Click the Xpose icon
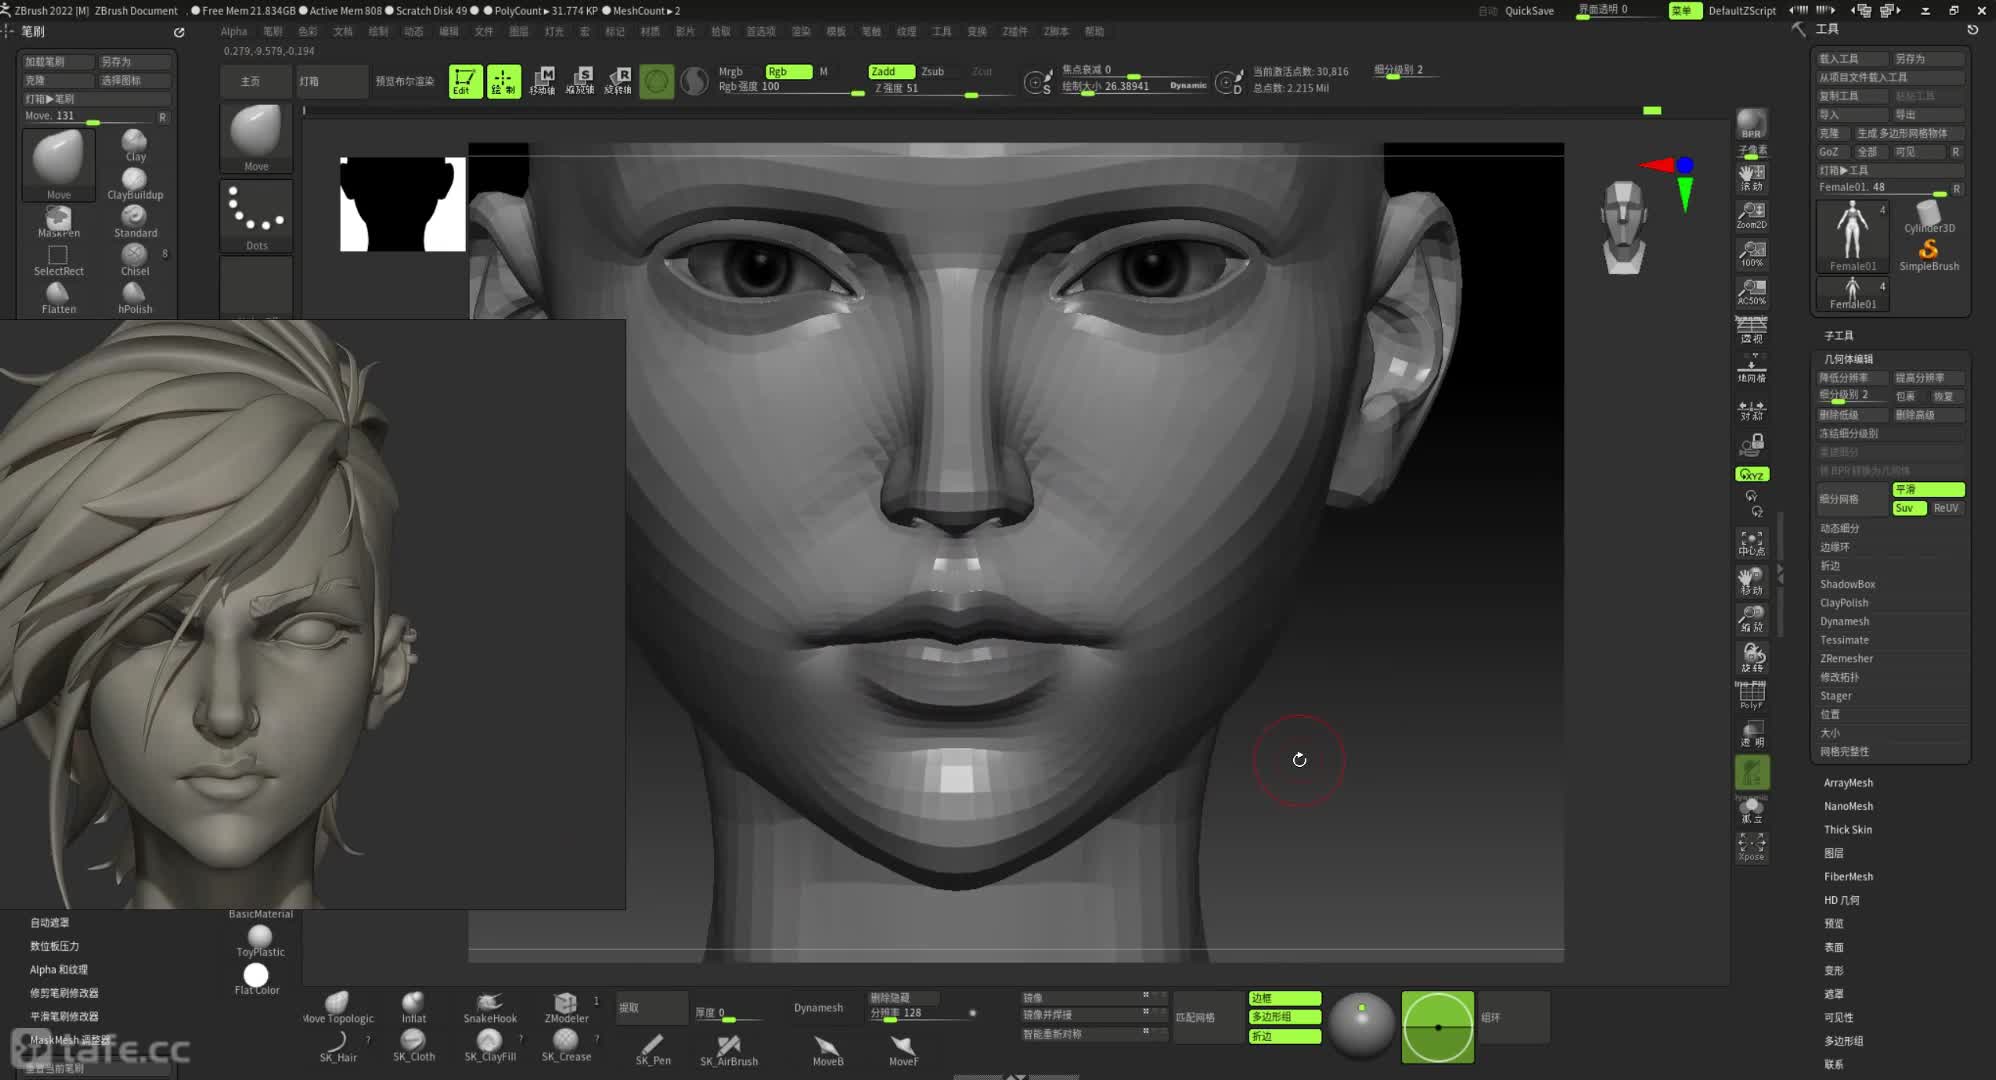Image resolution: width=1996 pixels, height=1080 pixels. pyautogui.click(x=1751, y=847)
